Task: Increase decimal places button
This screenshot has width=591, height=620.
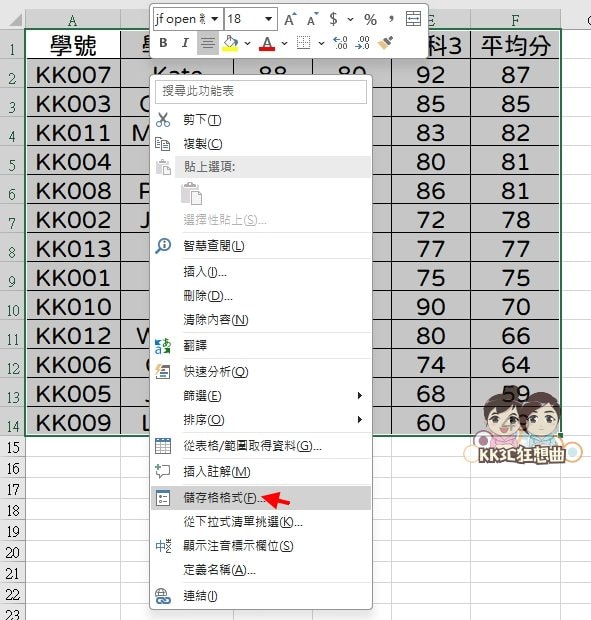Action: click(x=340, y=43)
